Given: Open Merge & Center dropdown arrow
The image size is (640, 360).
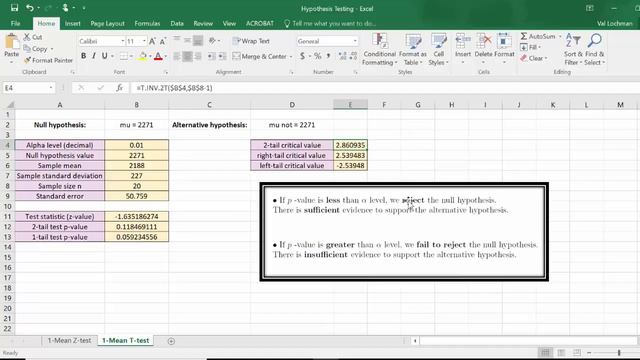Looking at the screenshot, I should 291,56.
